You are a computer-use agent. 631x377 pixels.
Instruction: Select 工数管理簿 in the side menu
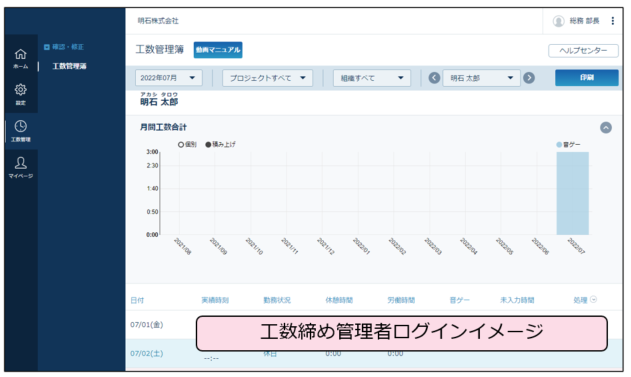click(x=69, y=66)
